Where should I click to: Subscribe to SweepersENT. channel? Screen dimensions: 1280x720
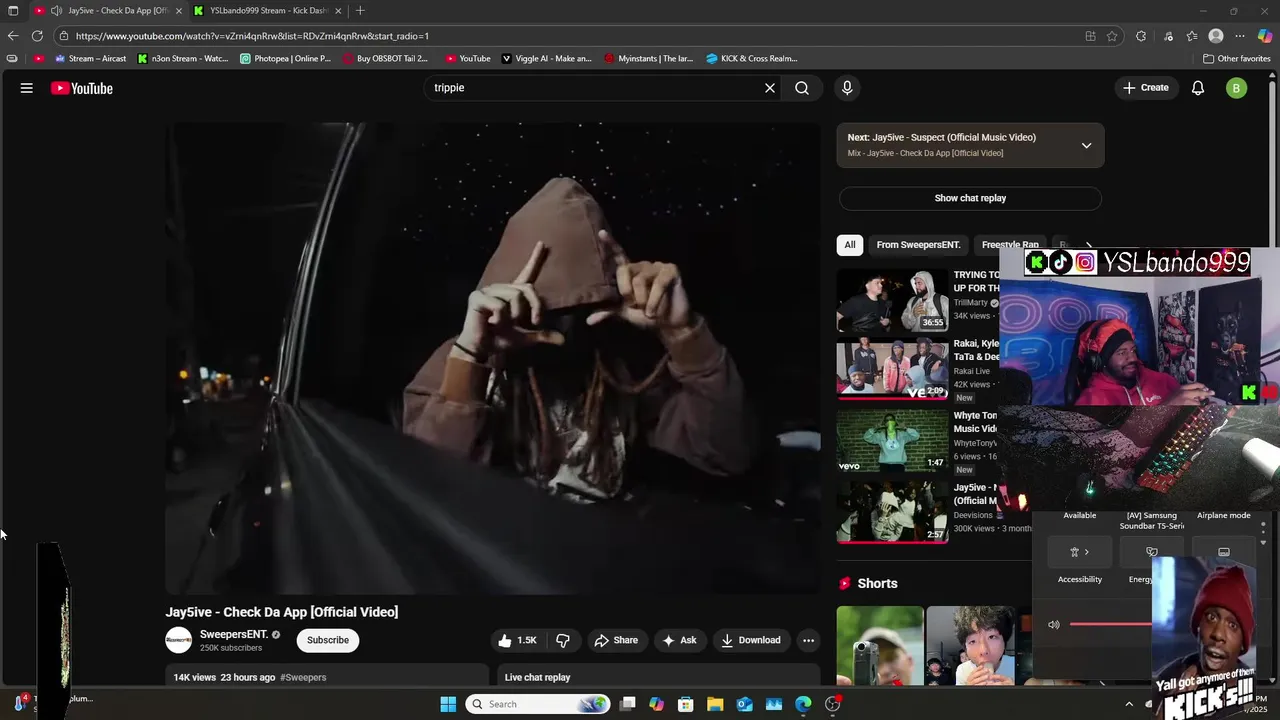pyautogui.click(x=328, y=640)
